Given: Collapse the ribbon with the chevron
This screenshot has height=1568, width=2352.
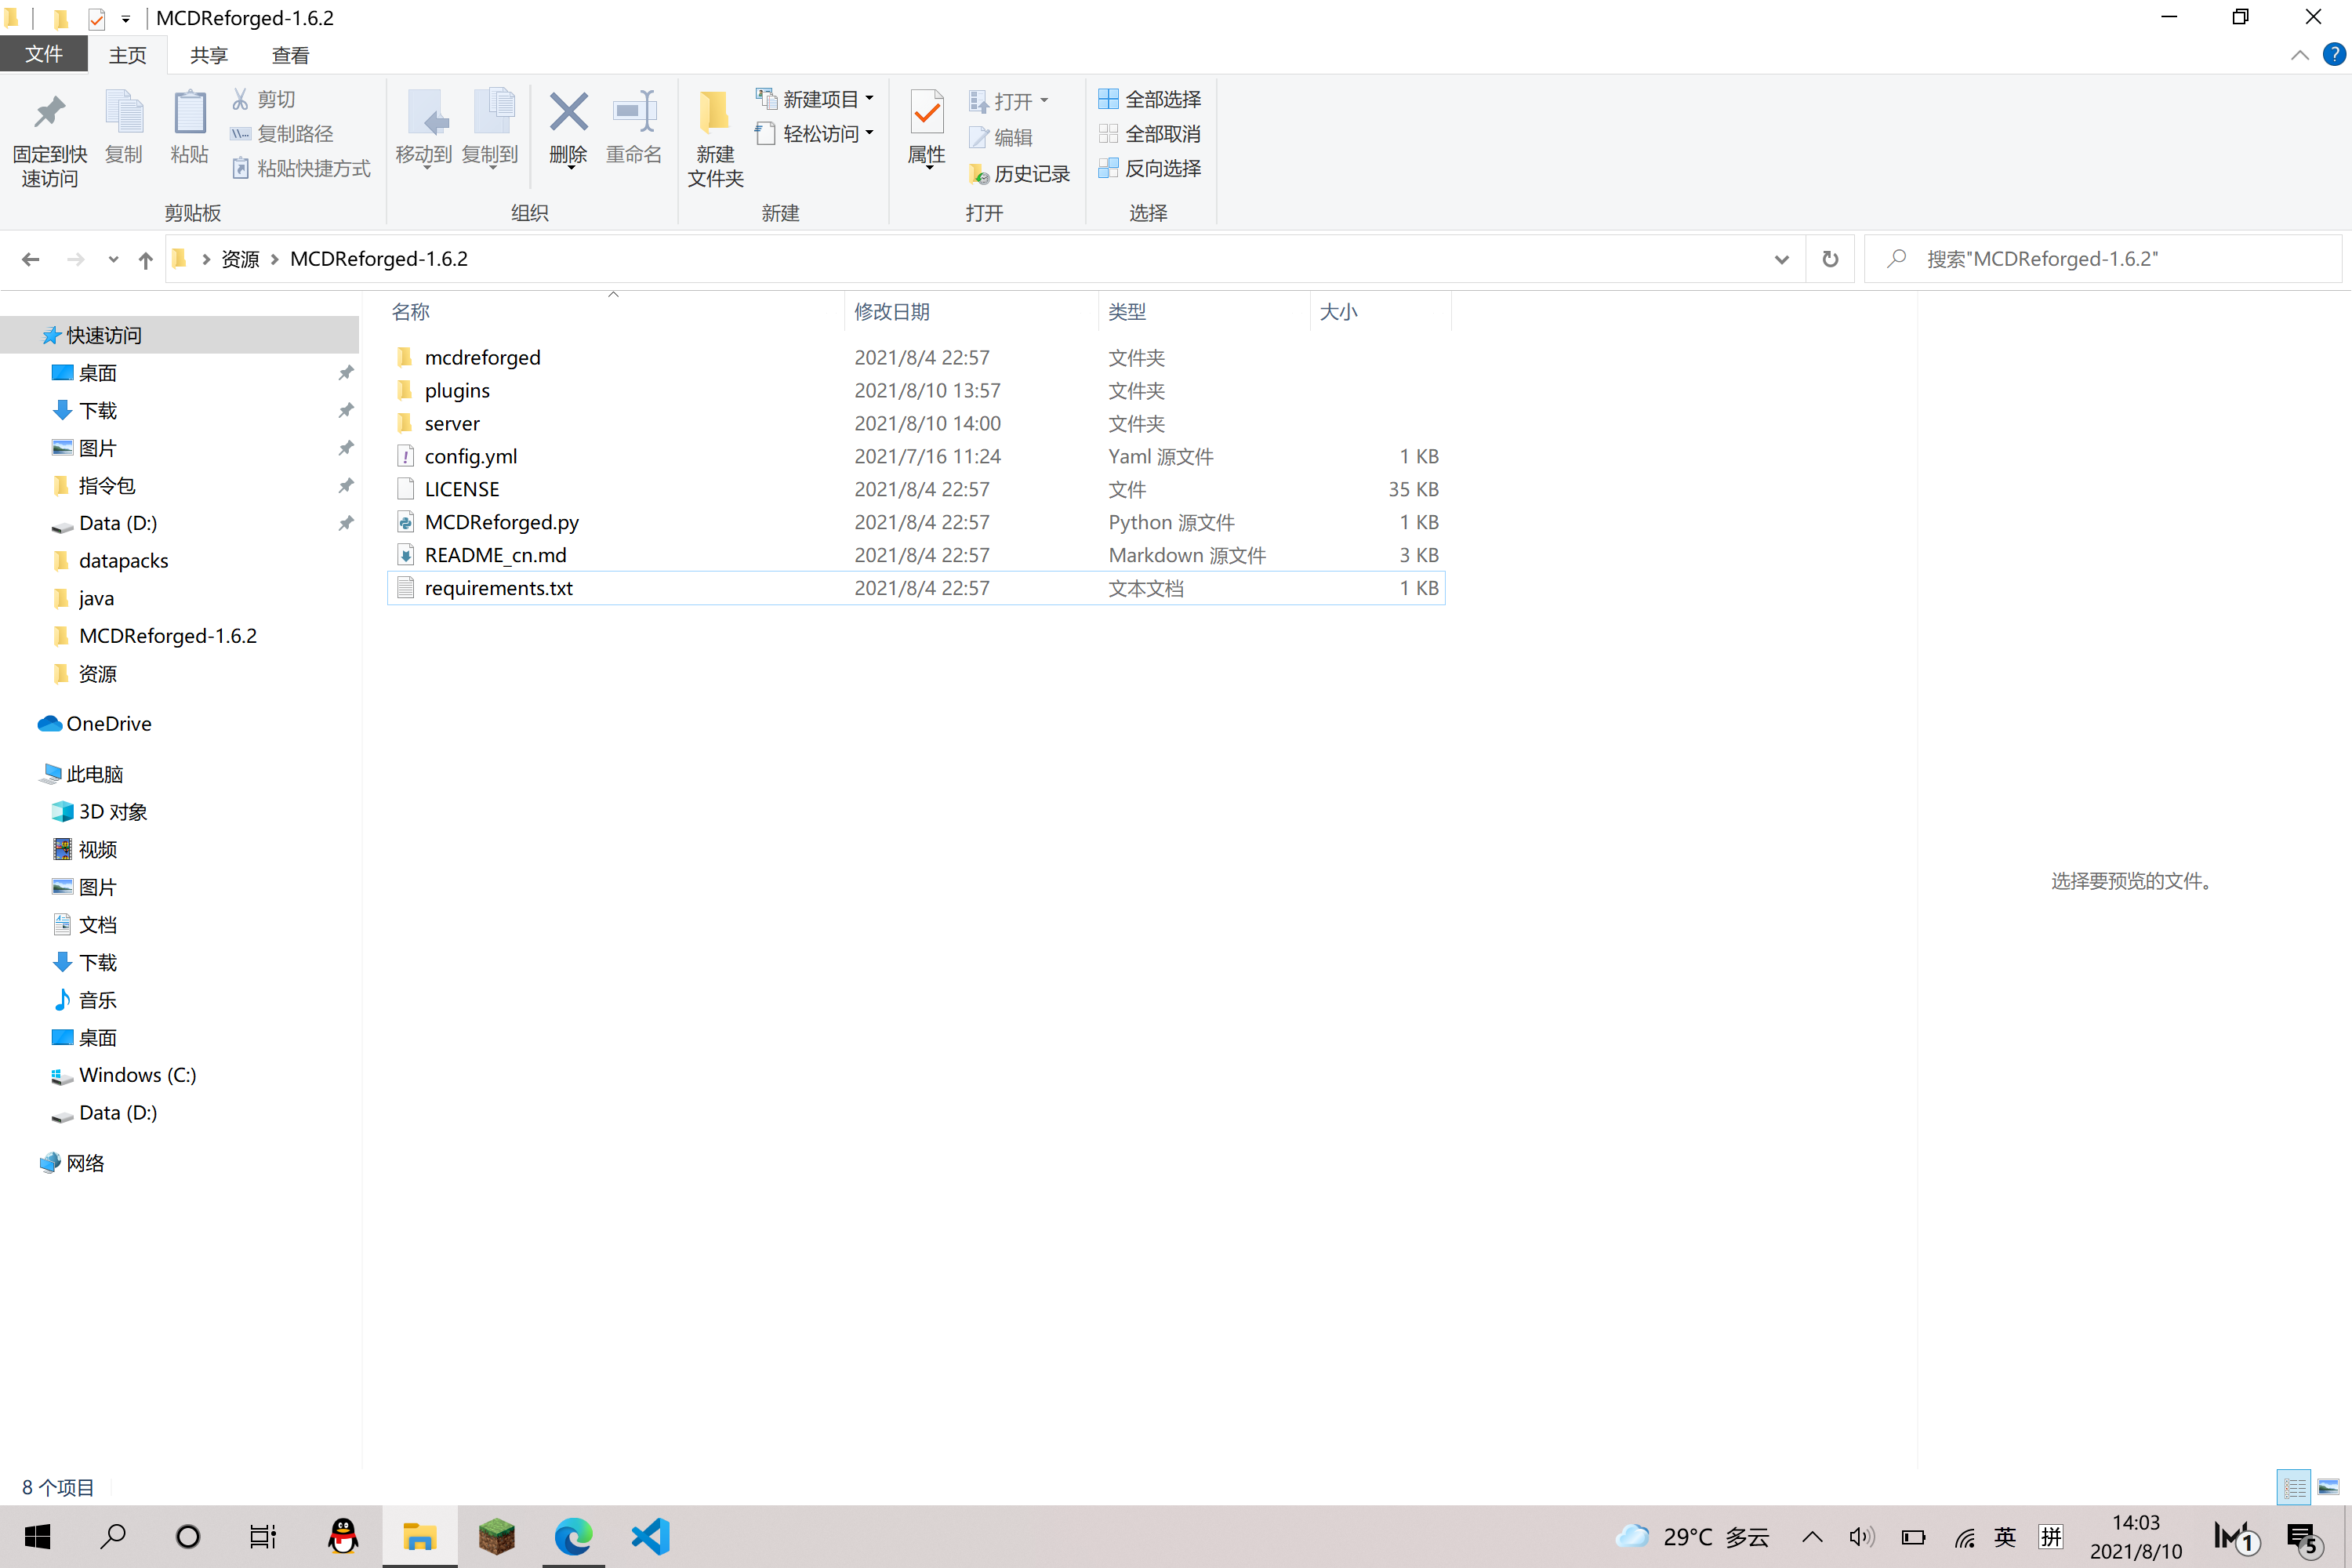Looking at the screenshot, I should click(x=2299, y=55).
